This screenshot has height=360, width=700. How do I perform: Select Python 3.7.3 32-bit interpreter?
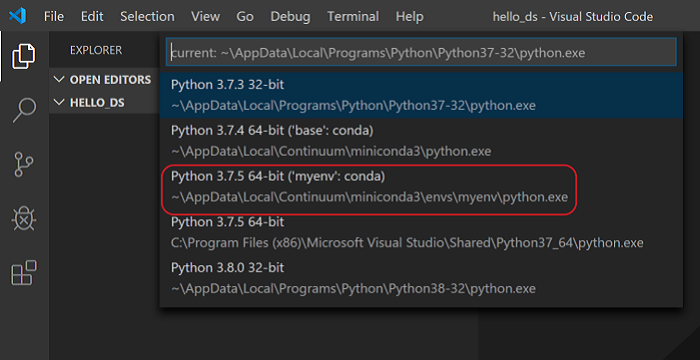point(421,95)
